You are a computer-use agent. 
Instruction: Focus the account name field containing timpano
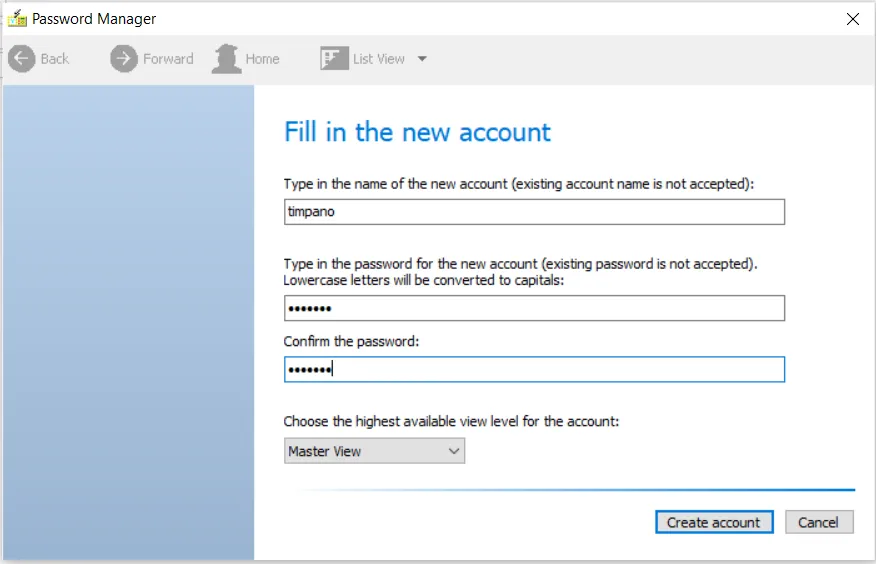click(x=534, y=212)
